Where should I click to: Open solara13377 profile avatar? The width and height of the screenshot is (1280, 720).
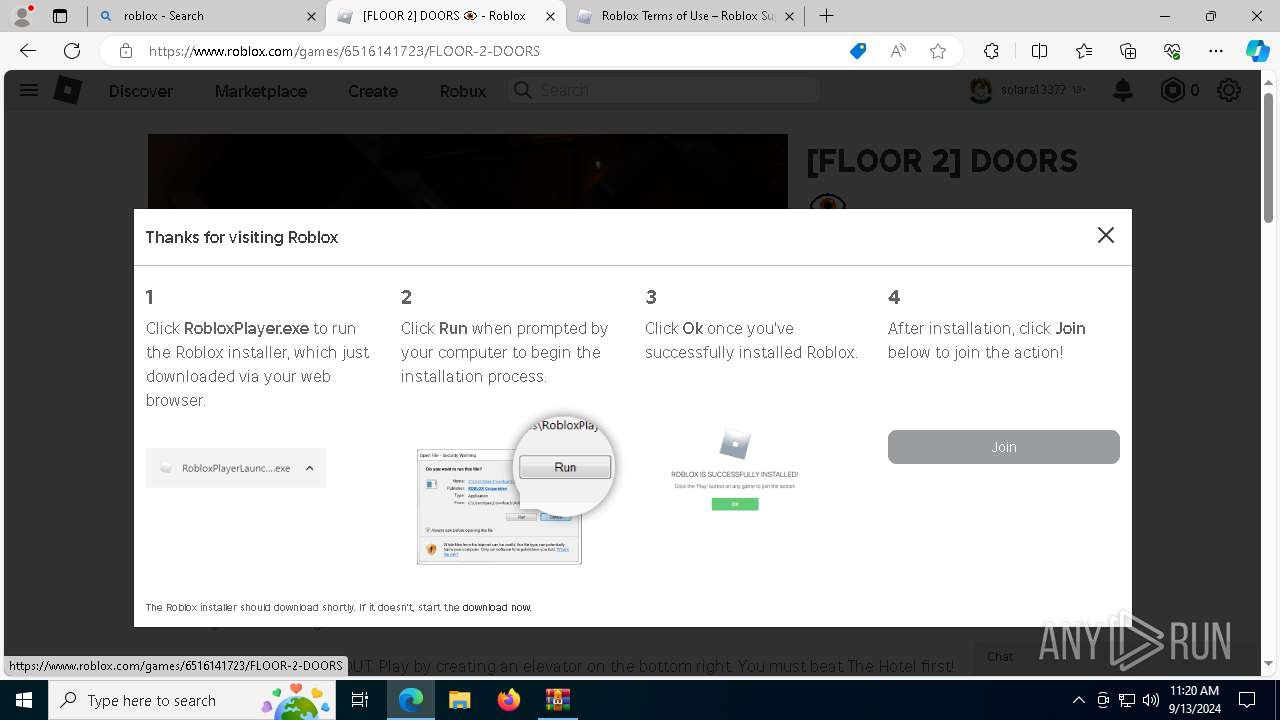pos(981,90)
